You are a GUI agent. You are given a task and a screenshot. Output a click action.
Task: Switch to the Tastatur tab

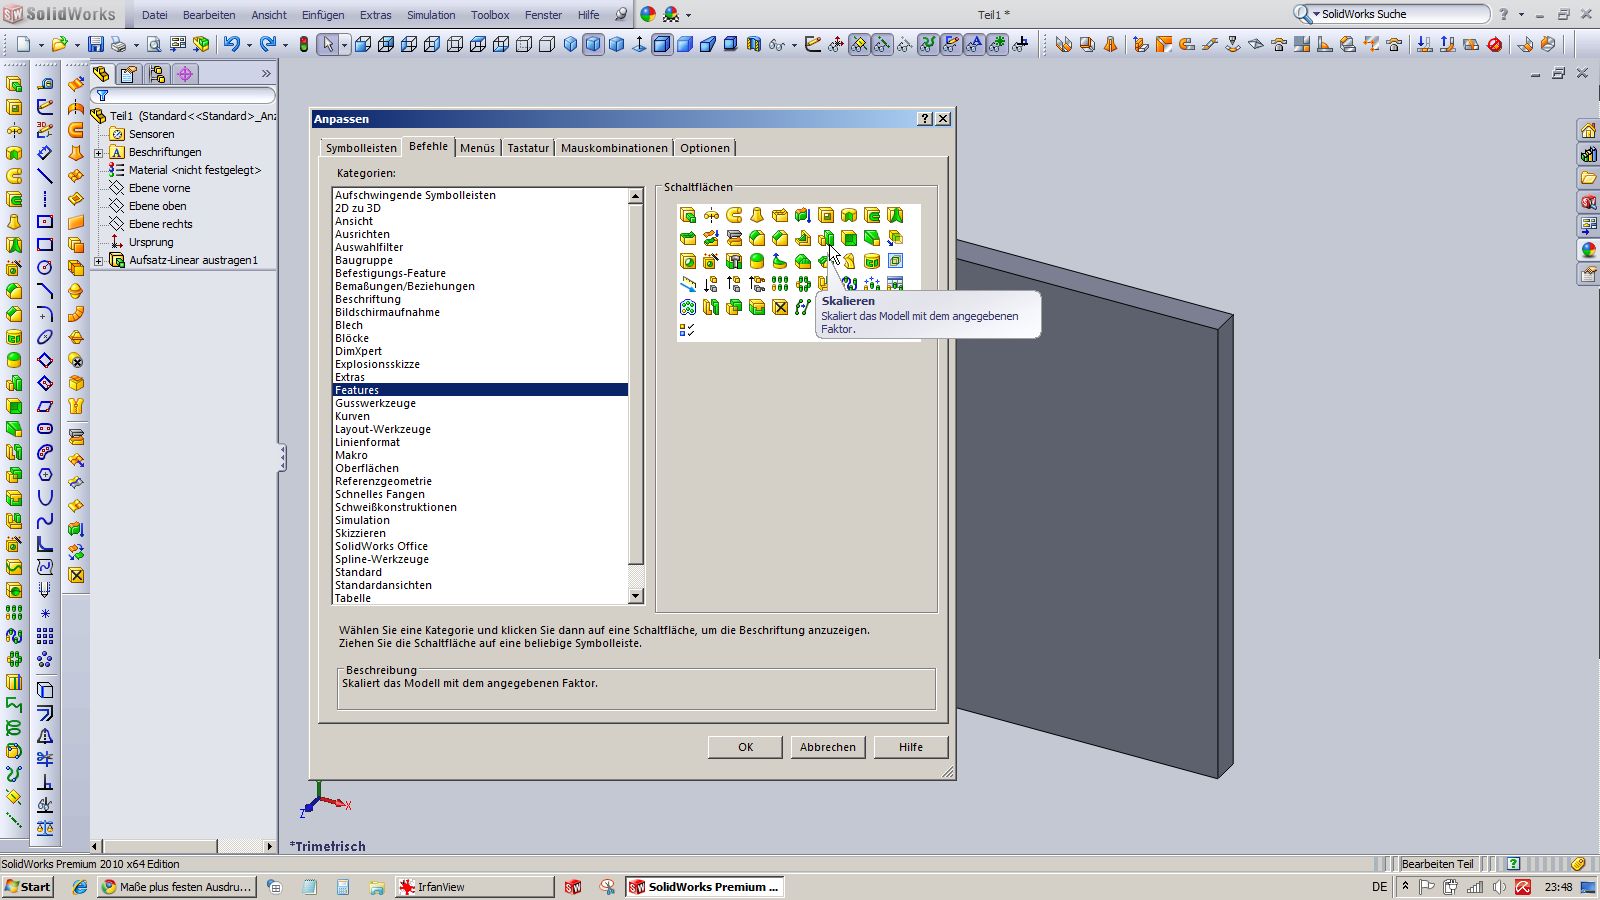(527, 148)
